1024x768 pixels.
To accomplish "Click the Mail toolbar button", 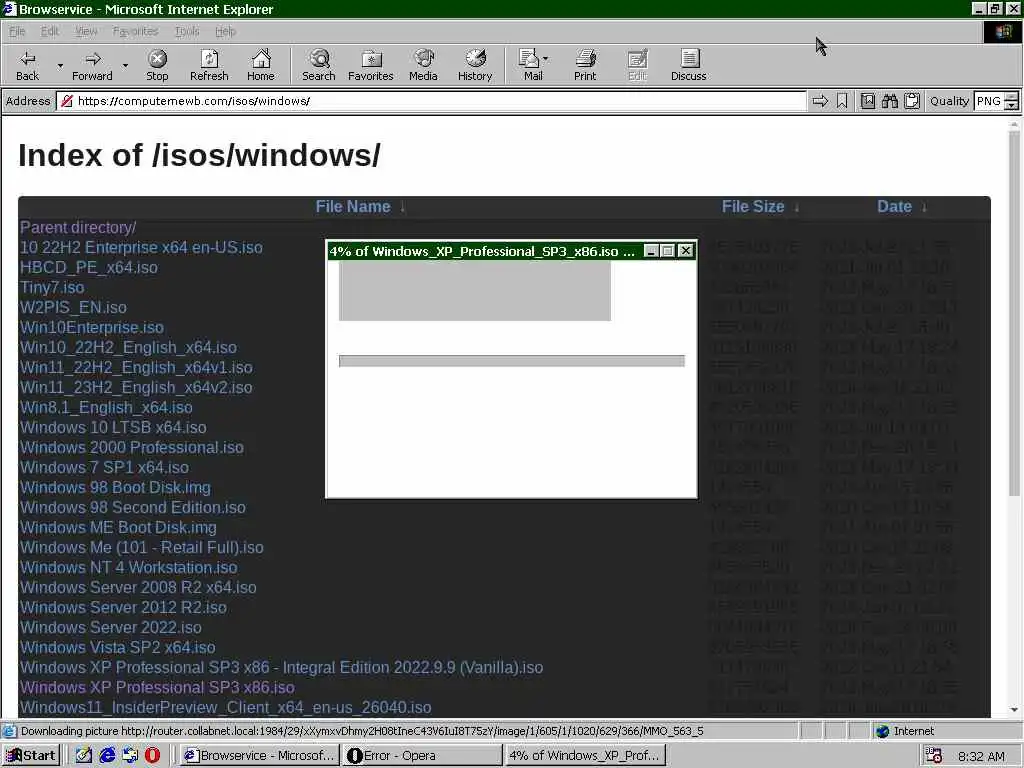I will (x=533, y=65).
